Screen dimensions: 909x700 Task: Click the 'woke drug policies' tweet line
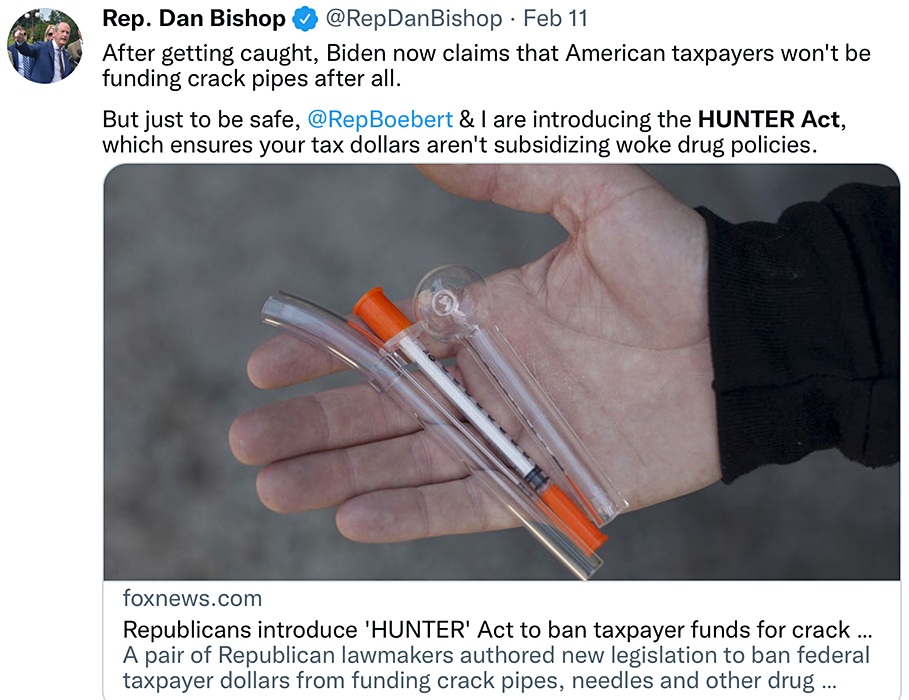[x=460, y=144]
